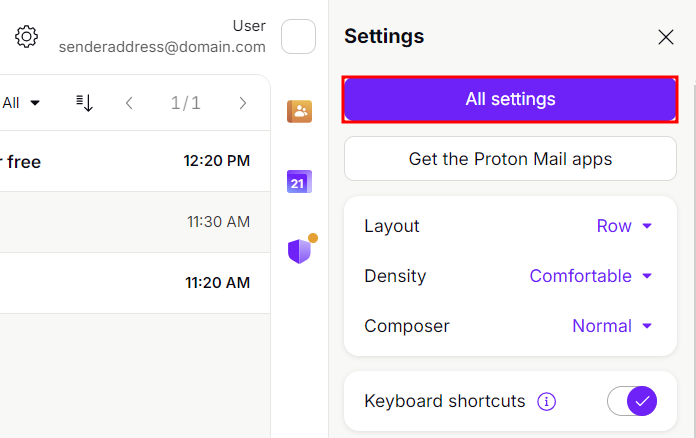Click the keyboard shortcuts info icon

point(546,401)
